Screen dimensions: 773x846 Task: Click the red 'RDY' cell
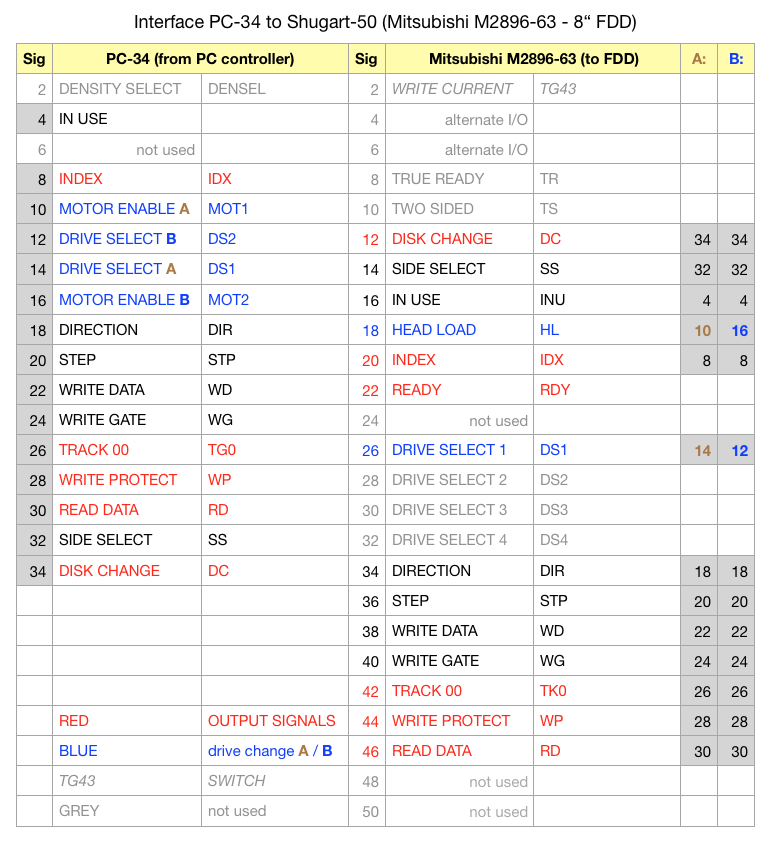[x=606, y=390]
